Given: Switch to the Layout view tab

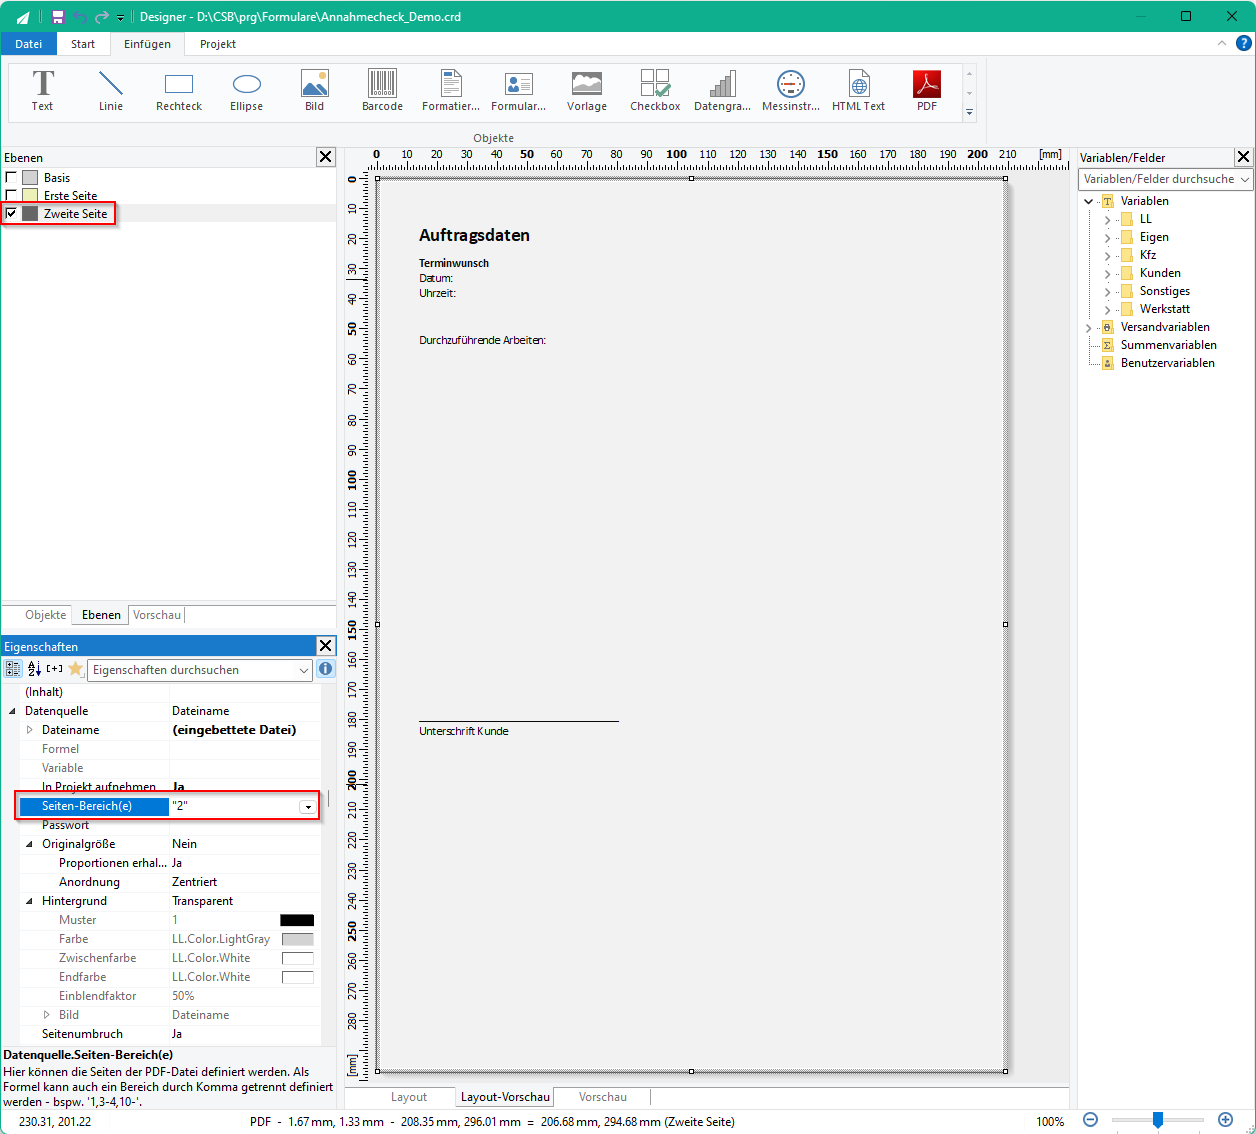Looking at the screenshot, I should click(409, 1097).
